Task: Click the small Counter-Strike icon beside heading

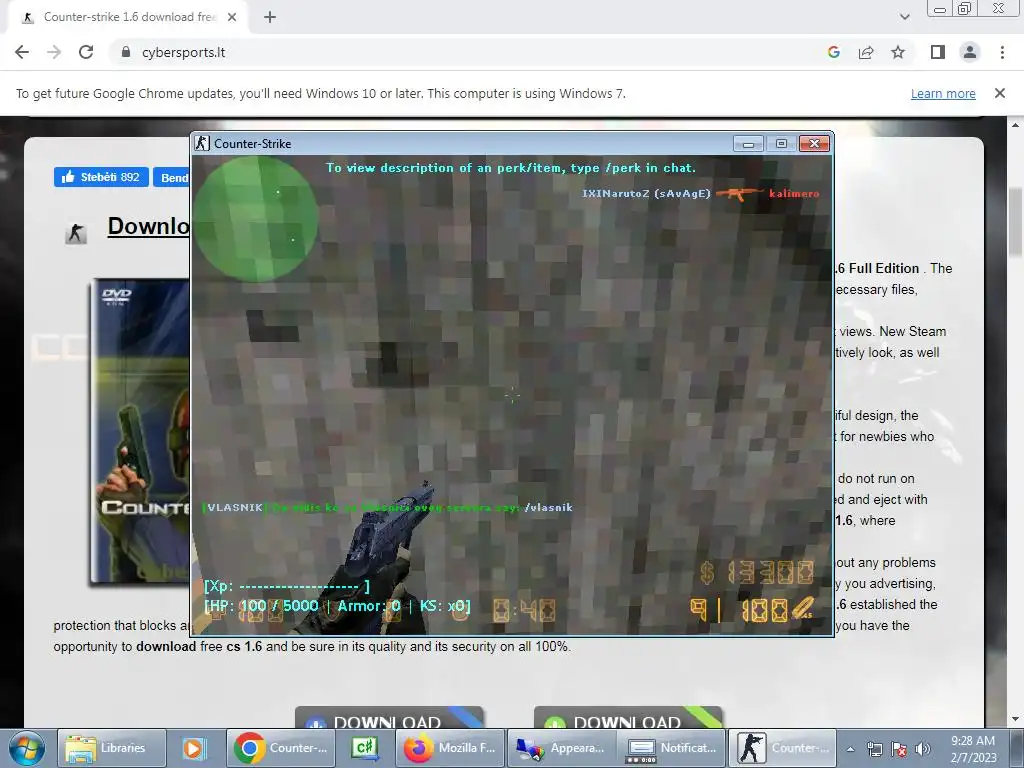Action: click(x=76, y=232)
